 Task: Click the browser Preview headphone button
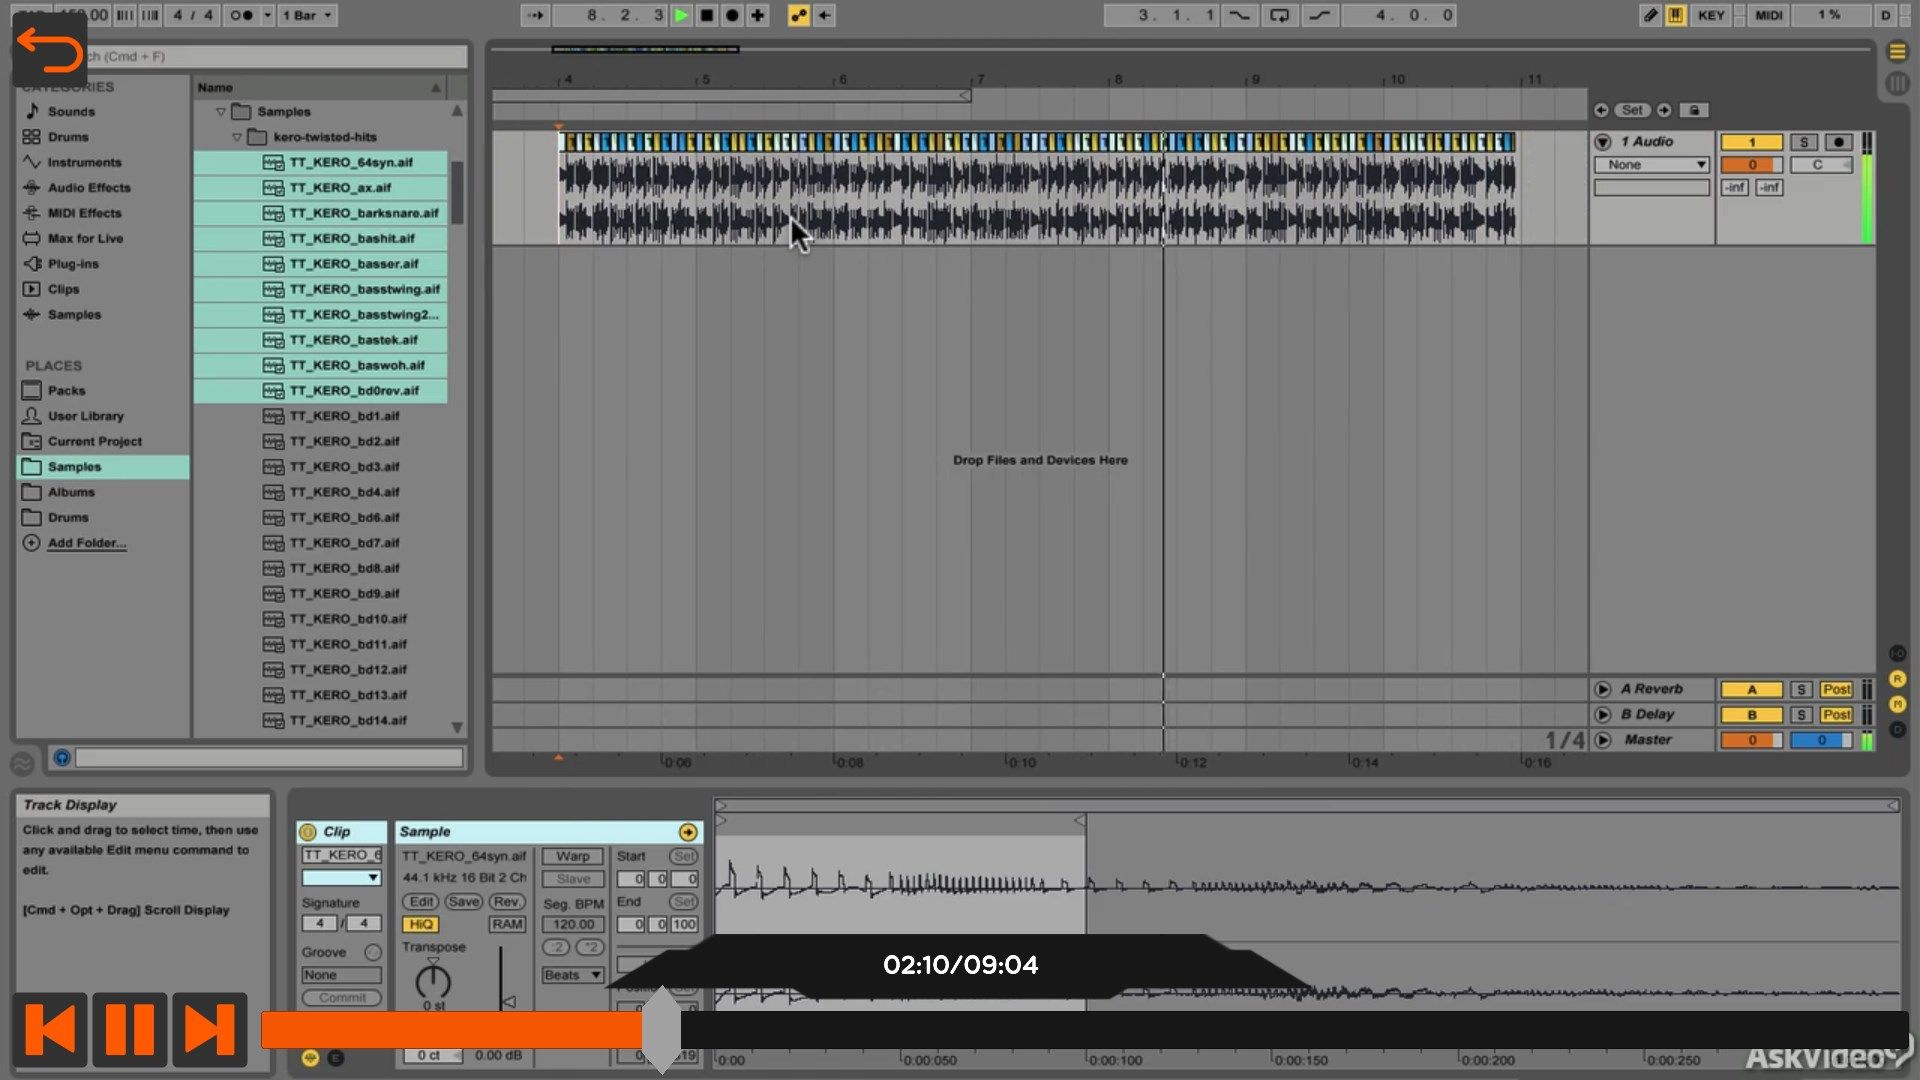click(x=61, y=758)
